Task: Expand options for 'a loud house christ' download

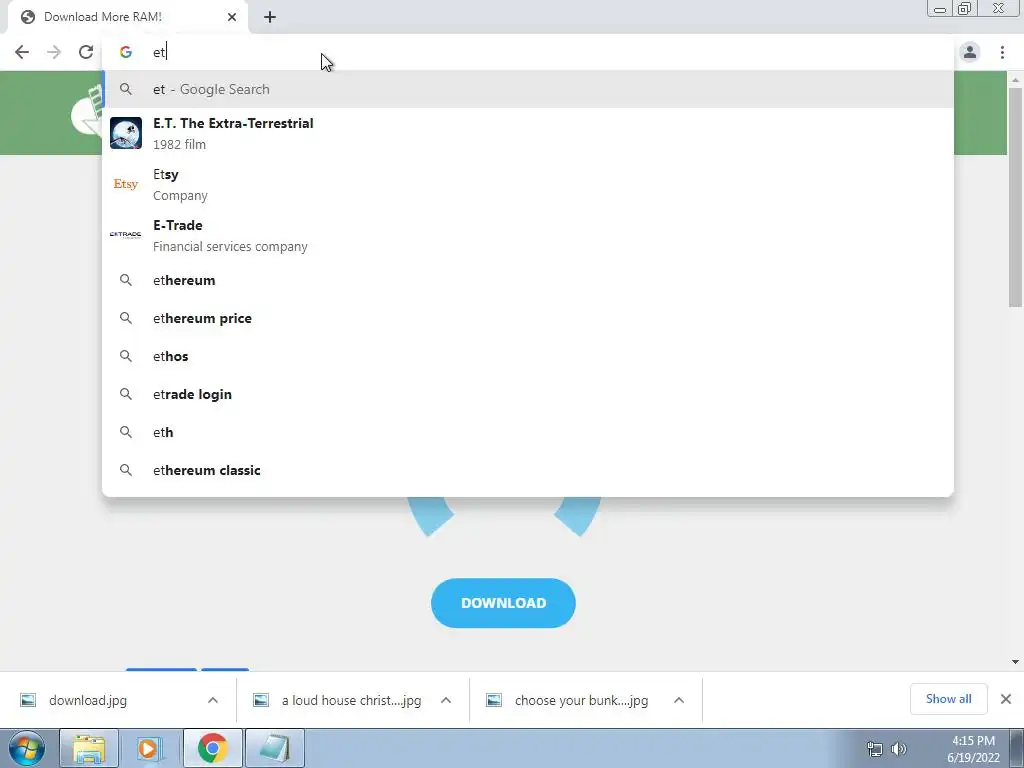Action: [x=446, y=700]
